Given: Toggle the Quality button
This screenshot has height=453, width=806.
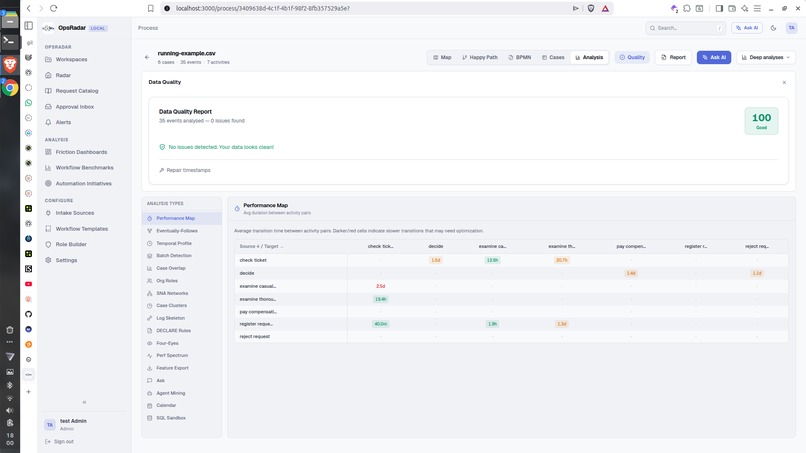Looking at the screenshot, I should 632,57.
